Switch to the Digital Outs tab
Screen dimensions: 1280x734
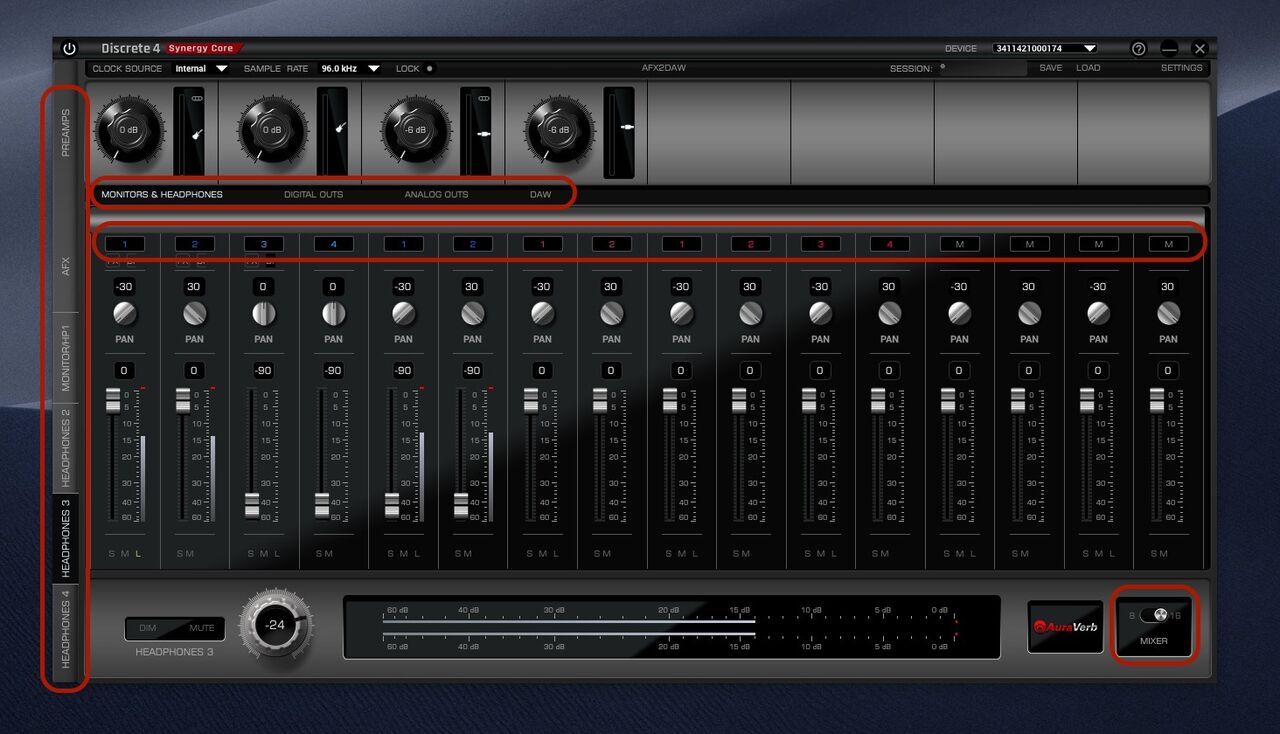[x=313, y=194]
